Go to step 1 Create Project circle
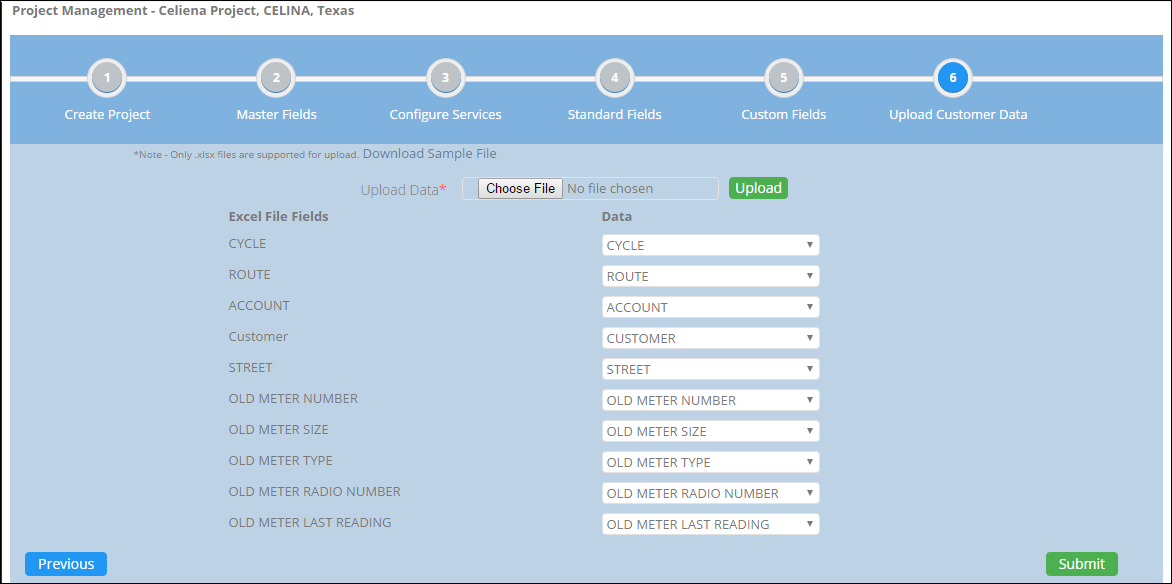This screenshot has width=1172, height=584. click(x=107, y=77)
